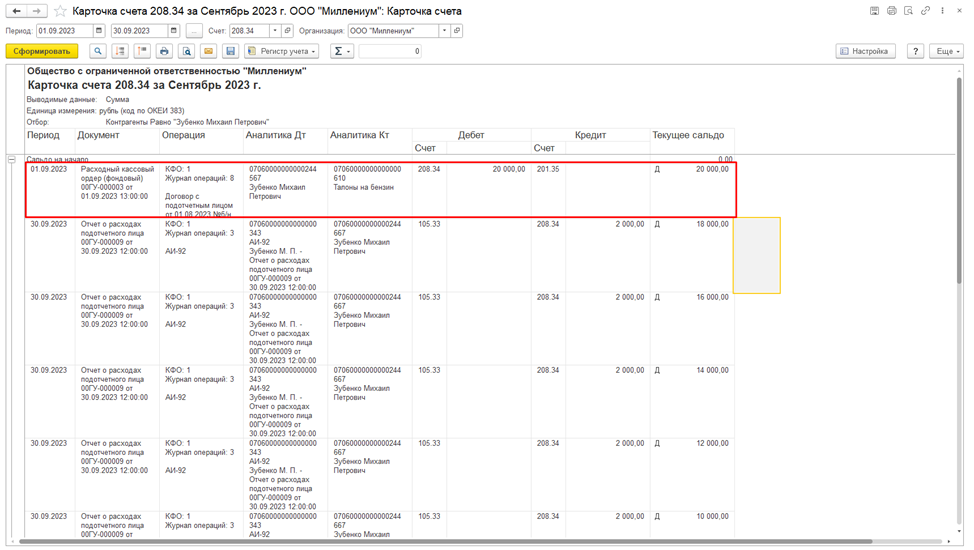Select the Операция column header
Screen dimensions: 974x550
pyautogui.click(x=183, y=135)
